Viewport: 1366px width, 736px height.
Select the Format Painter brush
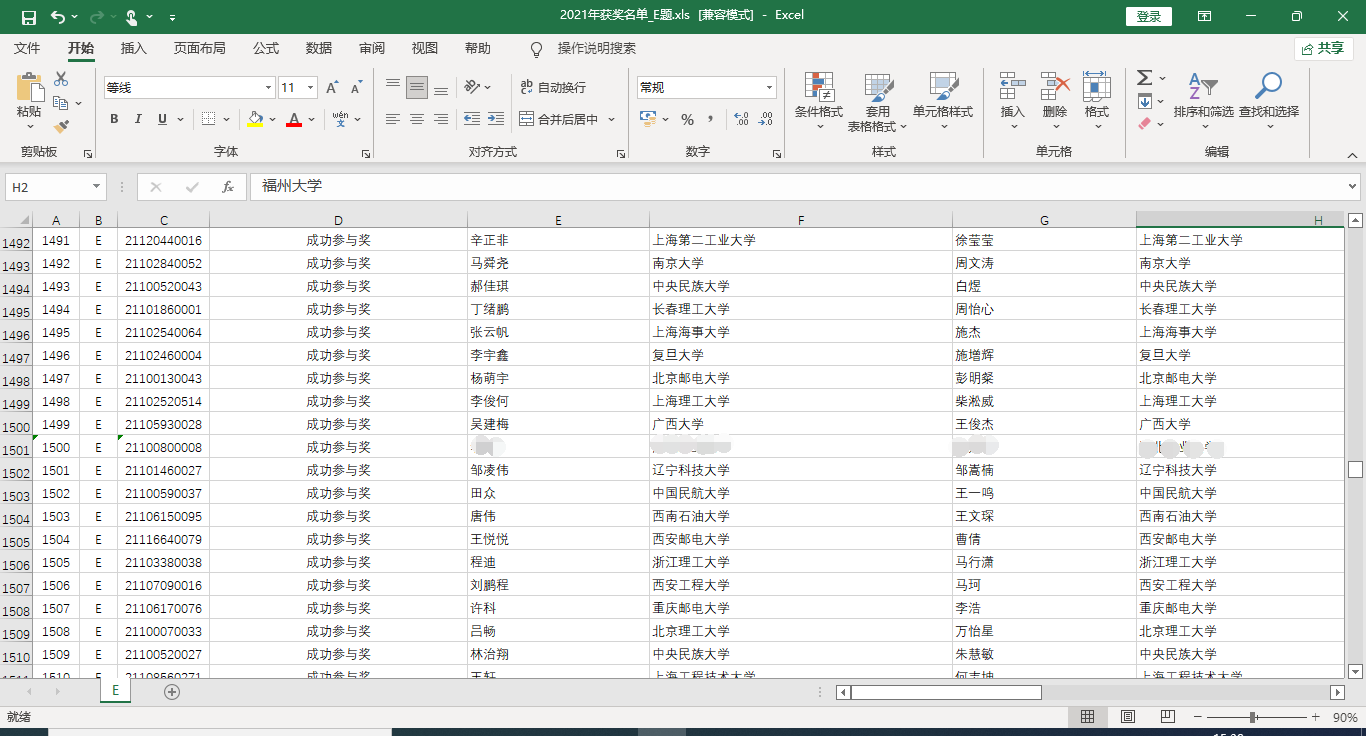click(x=61, y=127)
